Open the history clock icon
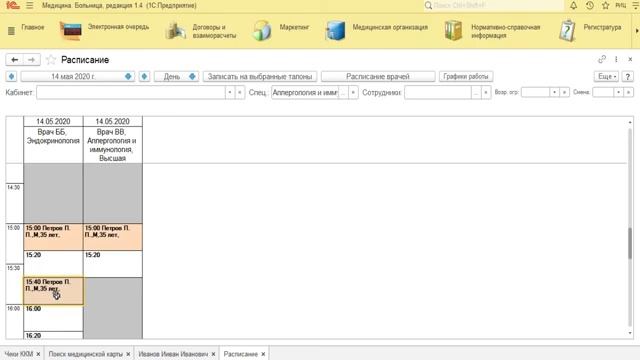Viewport: 640px width, 360px height. pos(589,6)
